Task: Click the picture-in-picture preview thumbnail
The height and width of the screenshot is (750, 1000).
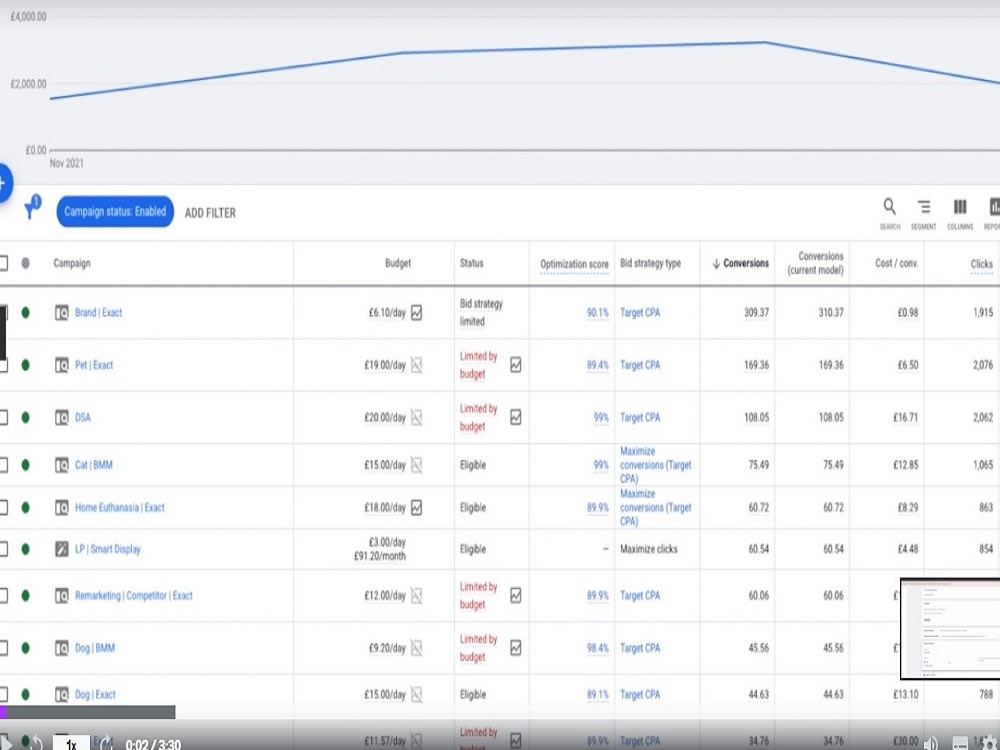Action: point(950,629)
